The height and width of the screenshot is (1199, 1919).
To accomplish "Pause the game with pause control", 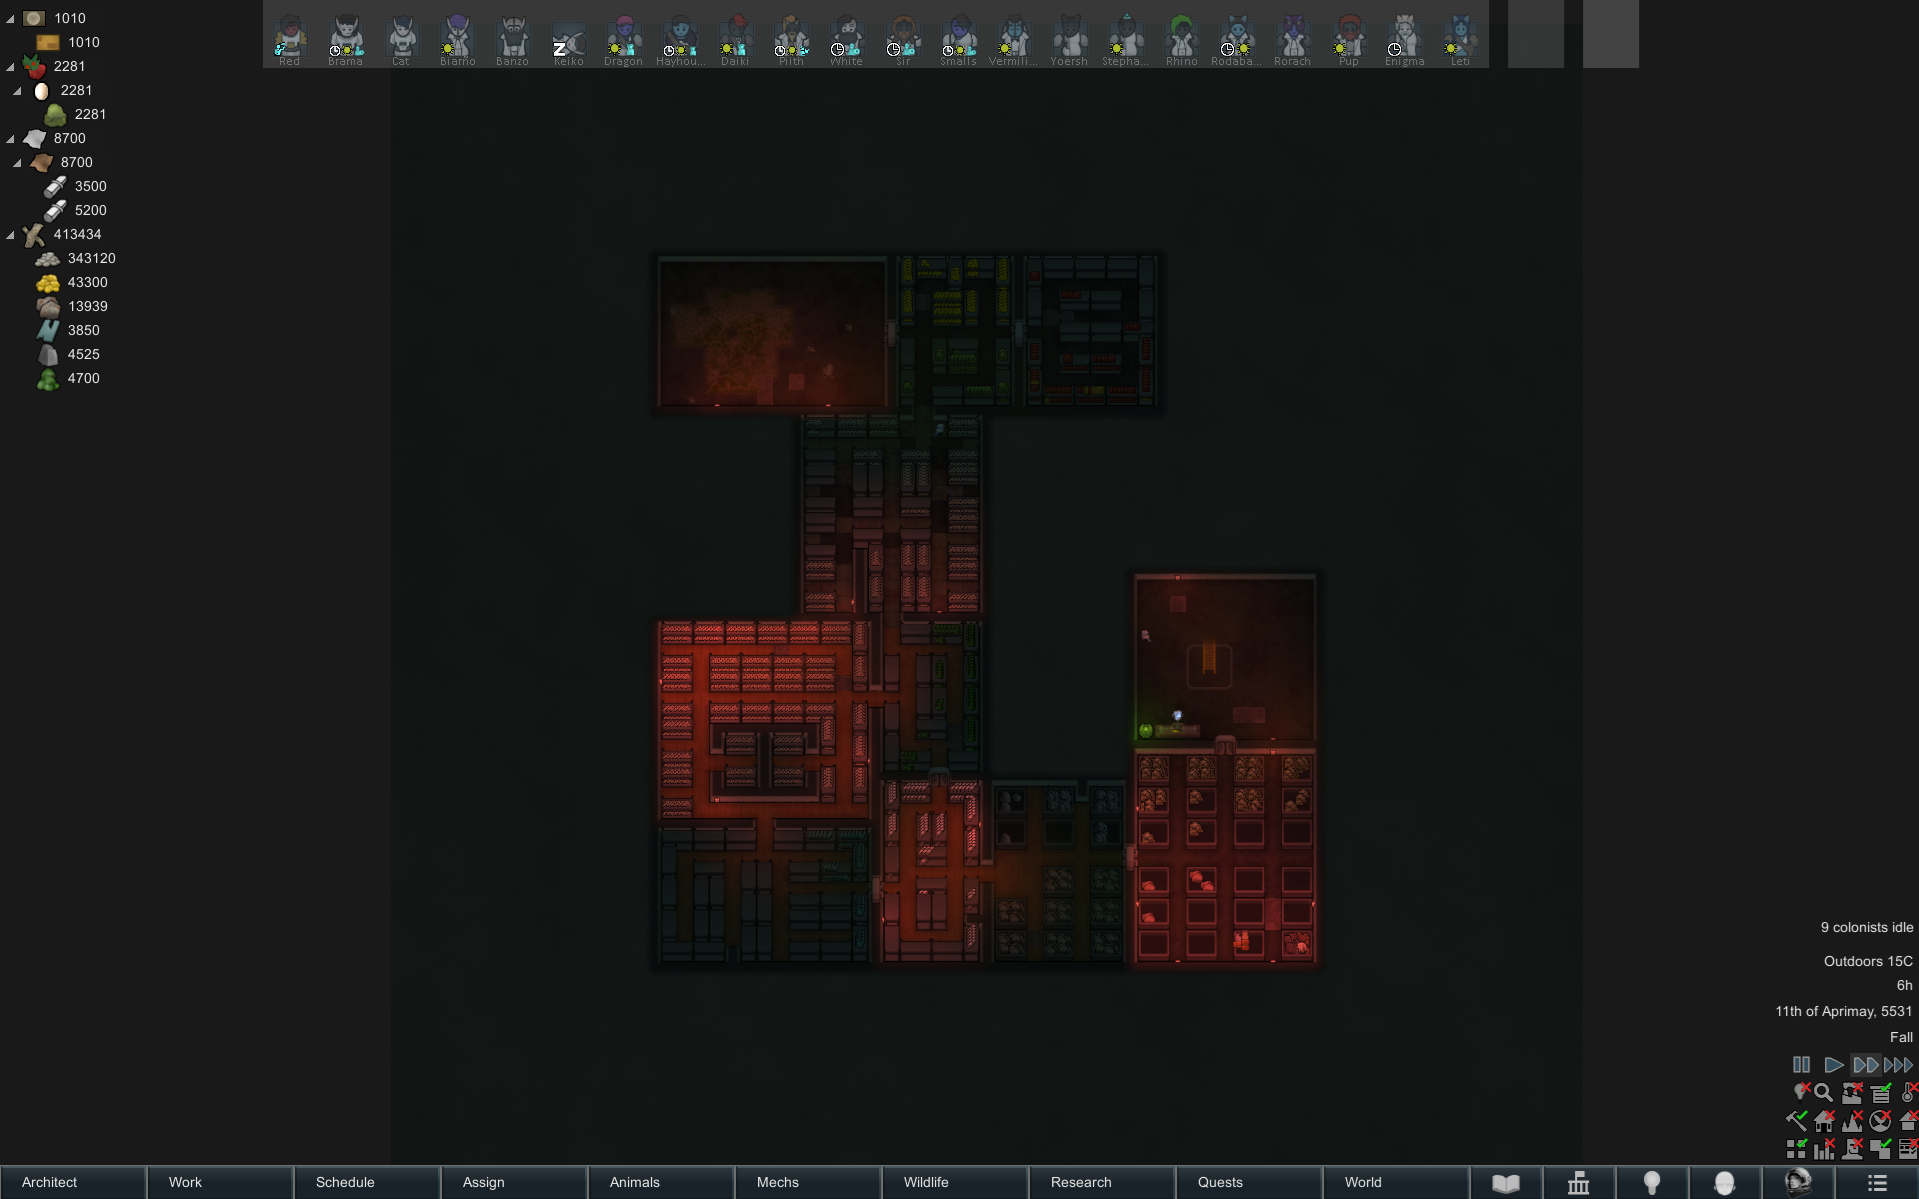I will pyautogui.click(x=1801, y=1065).
